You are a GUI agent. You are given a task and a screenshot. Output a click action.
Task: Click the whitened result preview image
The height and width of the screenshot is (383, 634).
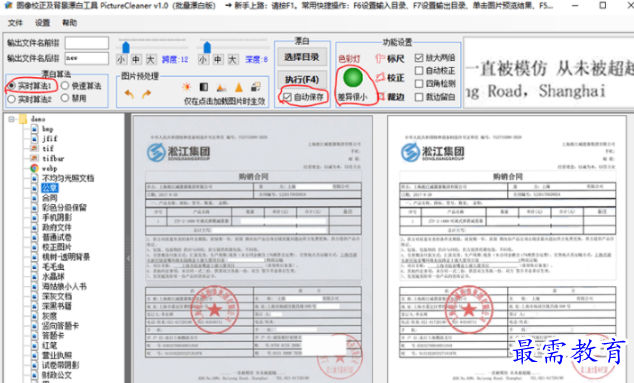coord(507,249)
